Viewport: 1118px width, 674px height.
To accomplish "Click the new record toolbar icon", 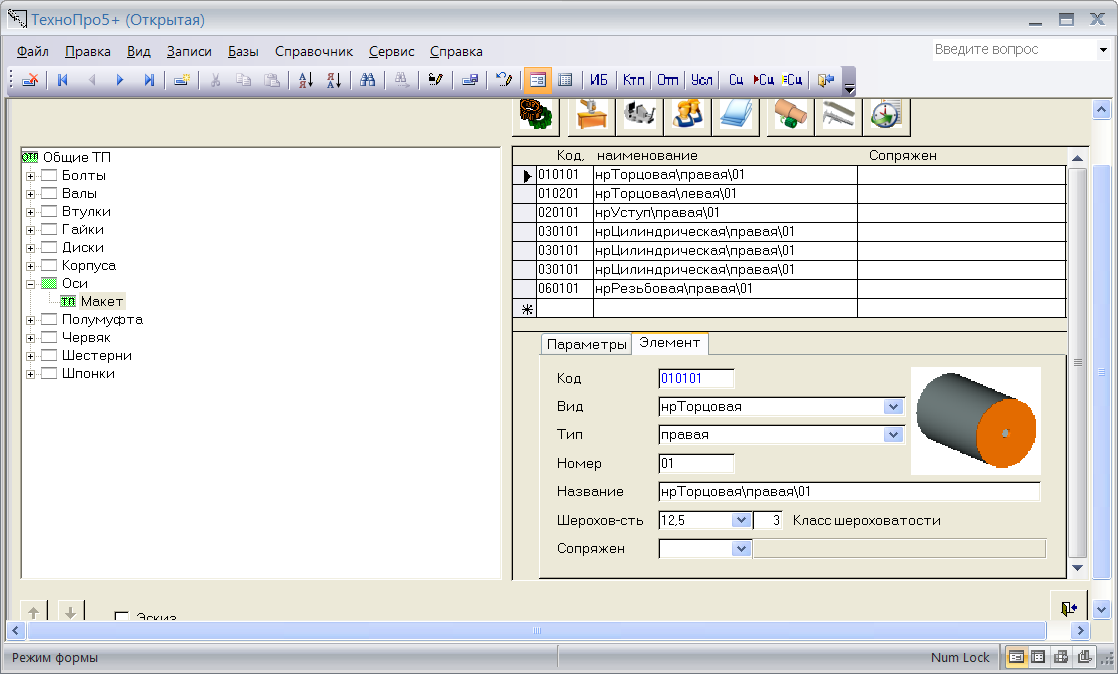I will pos(182,80).
